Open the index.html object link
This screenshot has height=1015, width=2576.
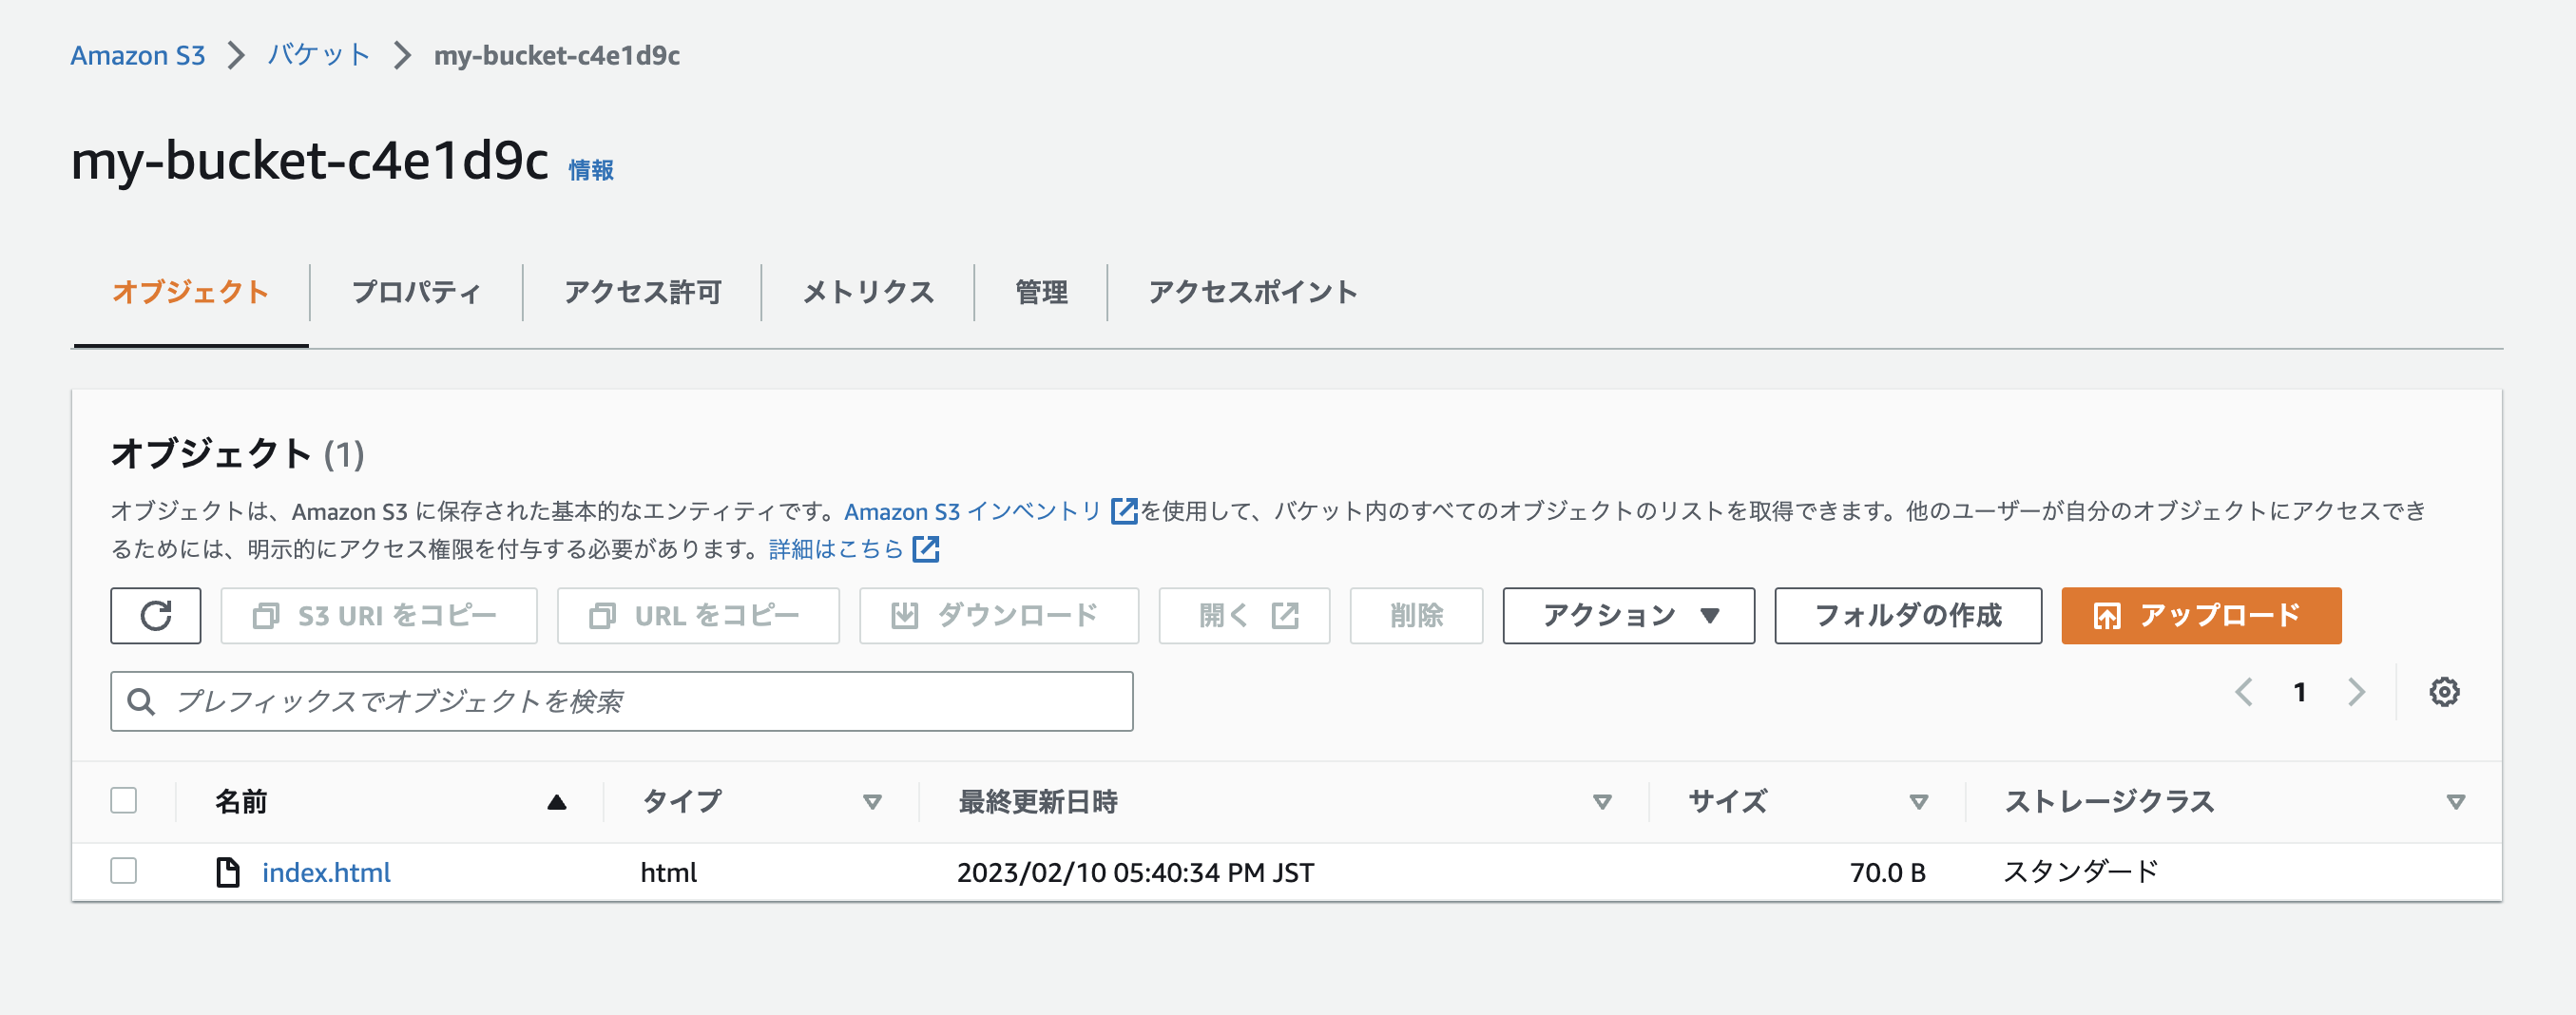pyautogui.click(x=326, y=872)
